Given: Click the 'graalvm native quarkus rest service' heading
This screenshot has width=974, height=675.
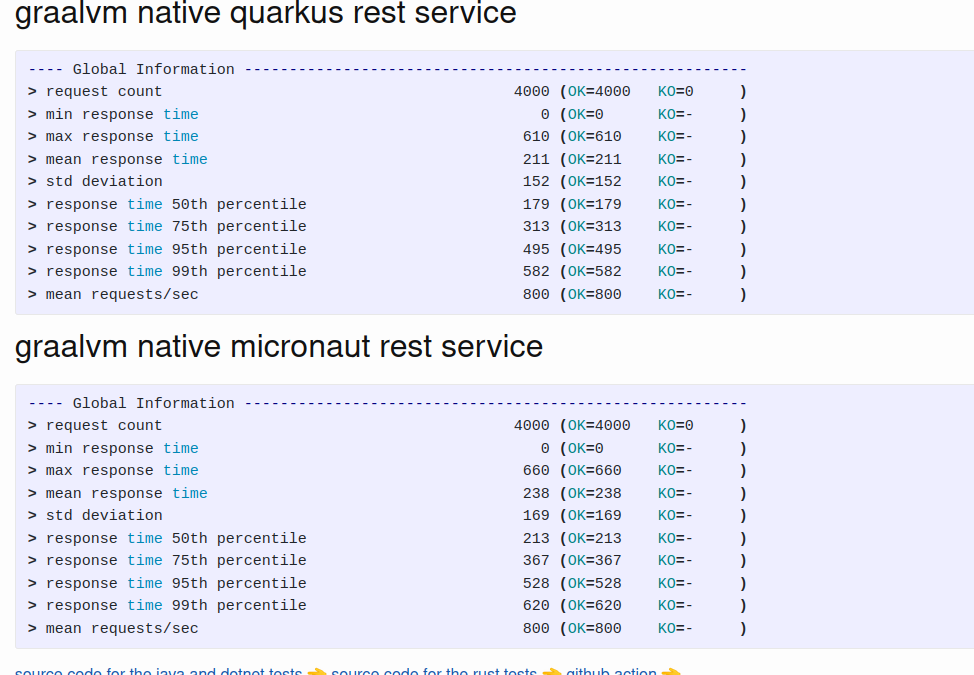Looking at the screenshot, I should tap(266, 13).
